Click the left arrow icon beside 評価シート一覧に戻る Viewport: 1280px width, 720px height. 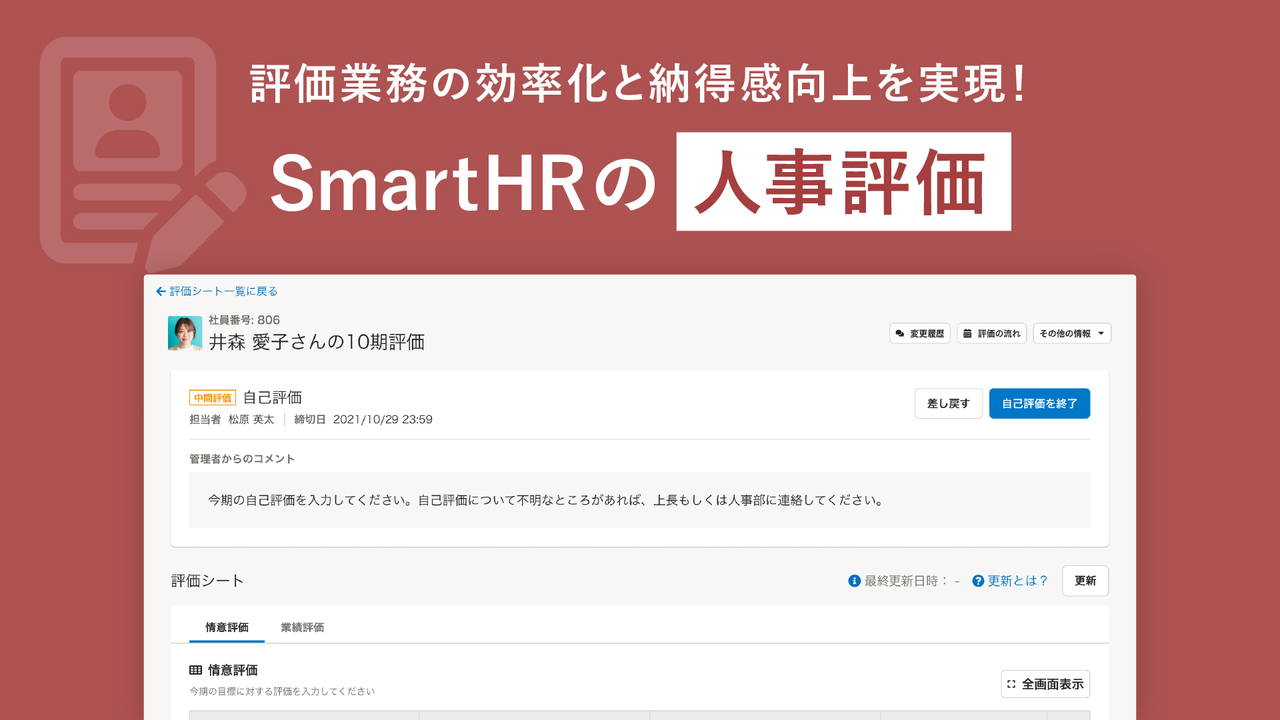(161, 291)
